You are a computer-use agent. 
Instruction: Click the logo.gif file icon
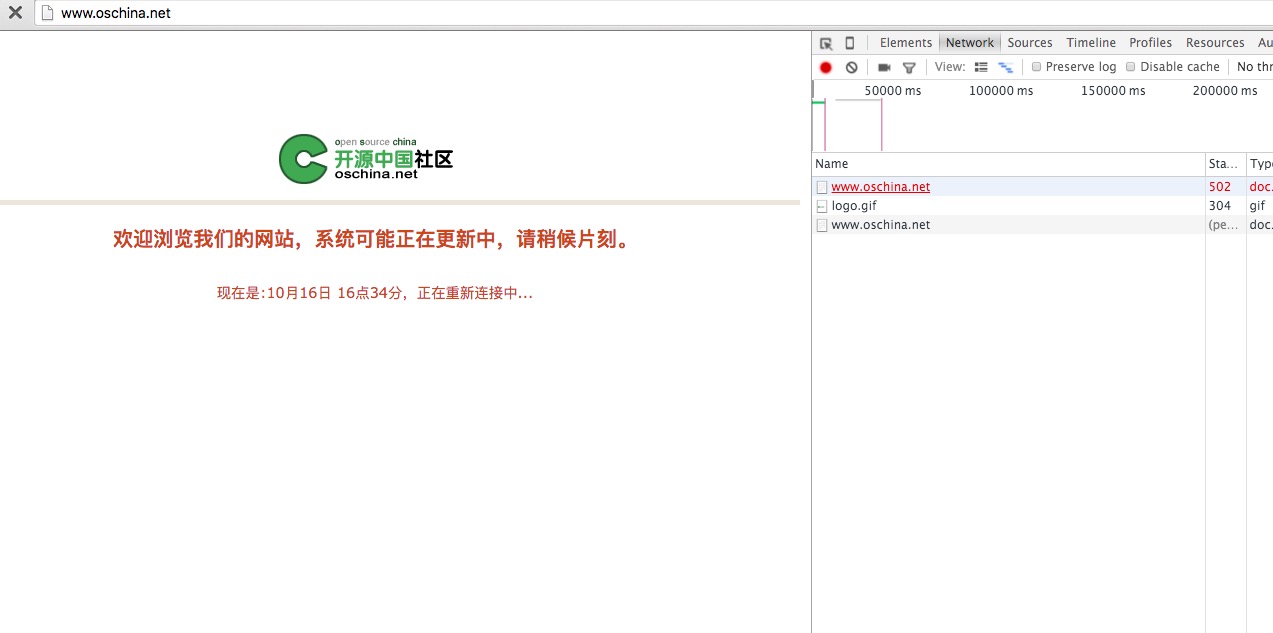point(822,206)
